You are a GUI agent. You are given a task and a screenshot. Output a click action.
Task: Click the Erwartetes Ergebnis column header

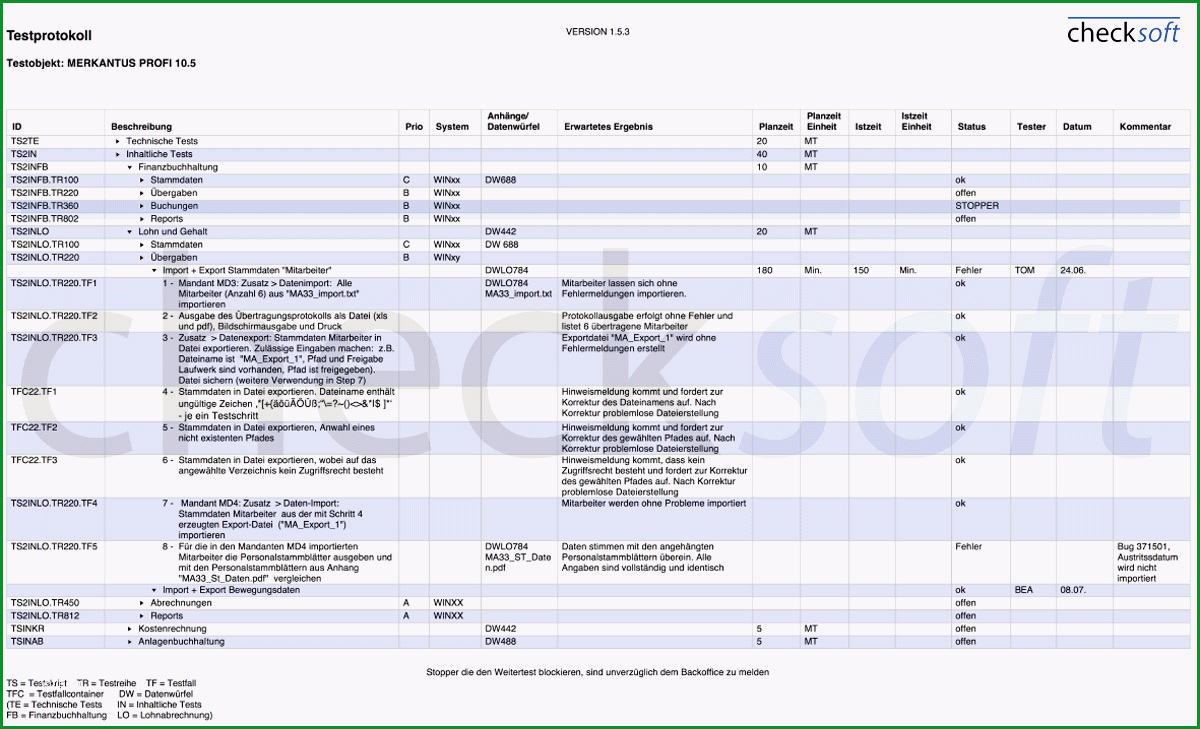608,127
